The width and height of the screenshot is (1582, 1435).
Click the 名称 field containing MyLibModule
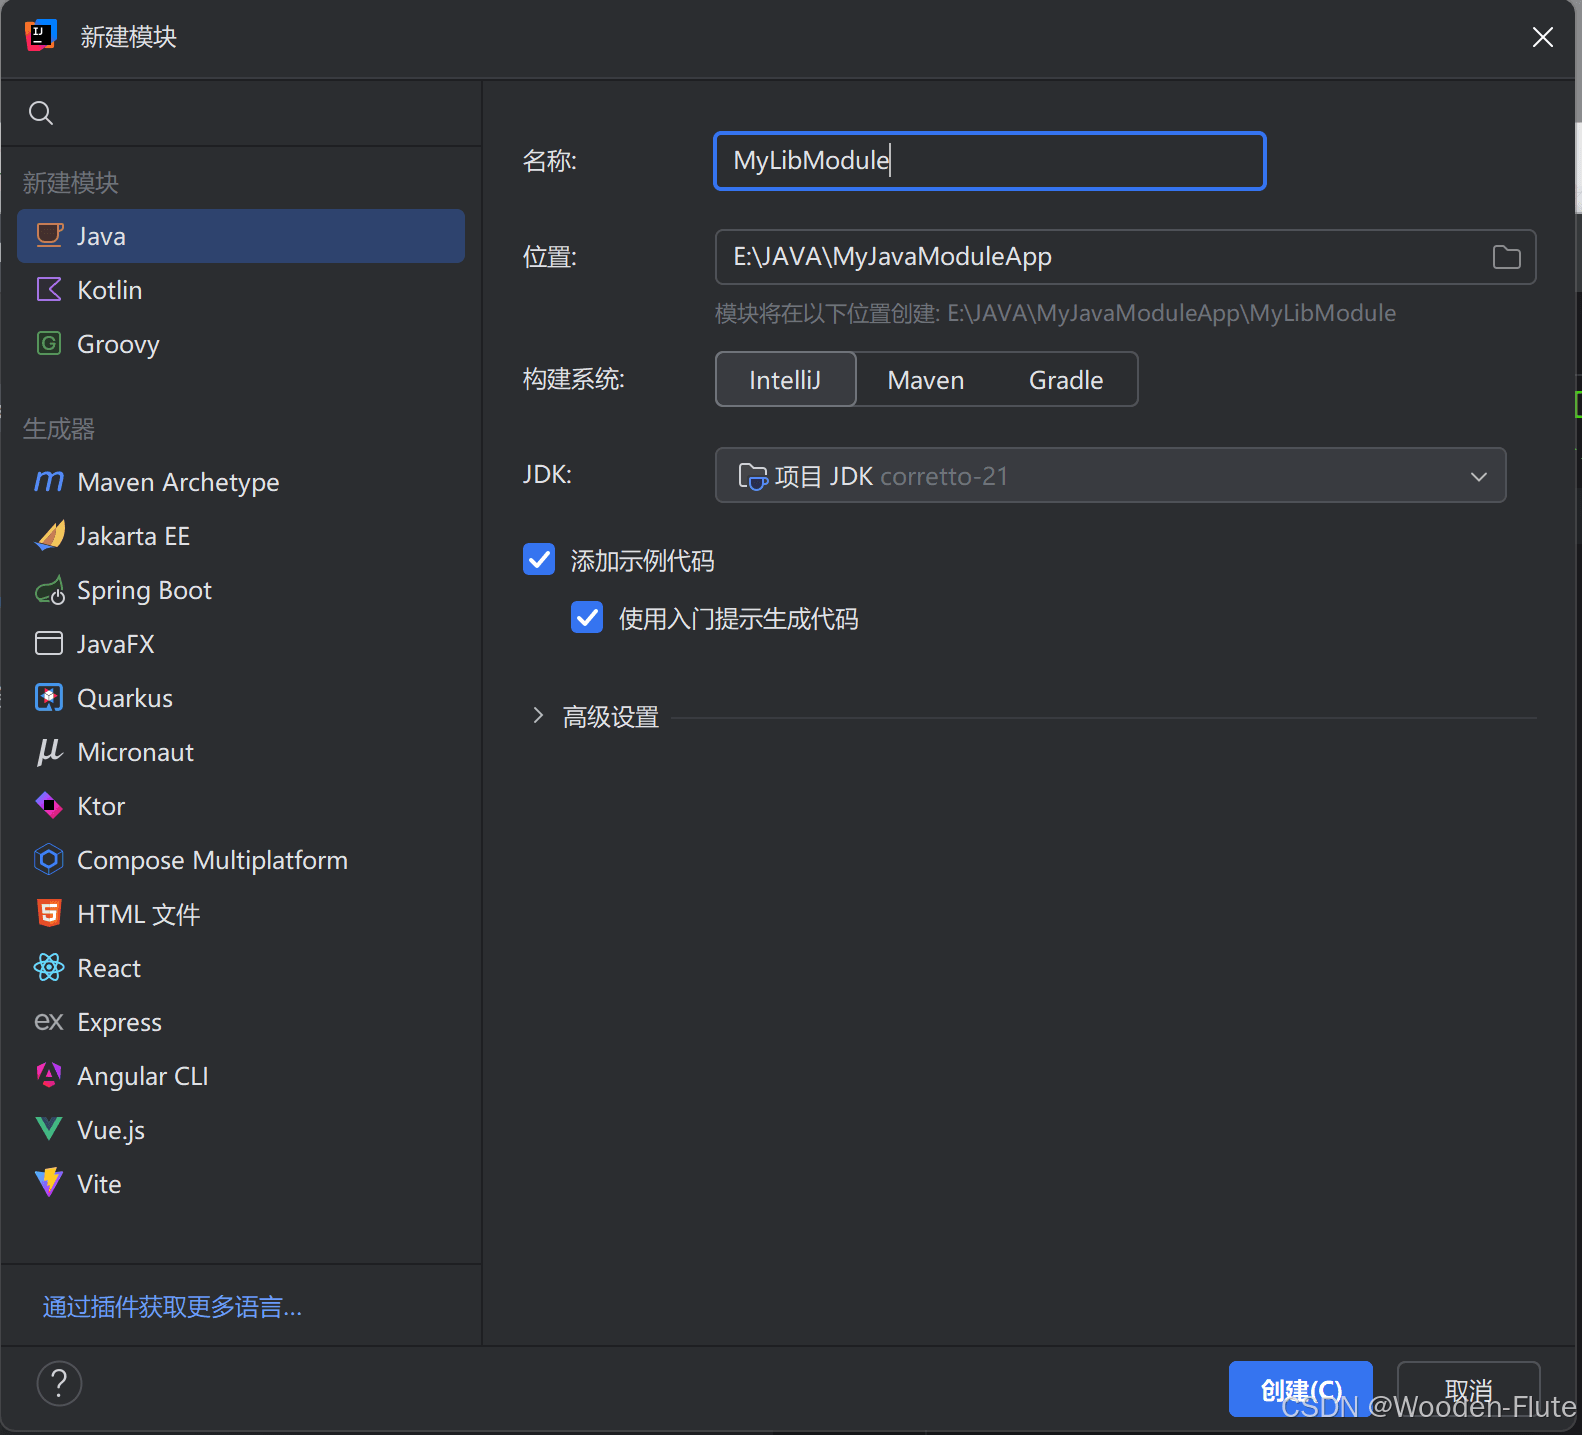(990, 161)
